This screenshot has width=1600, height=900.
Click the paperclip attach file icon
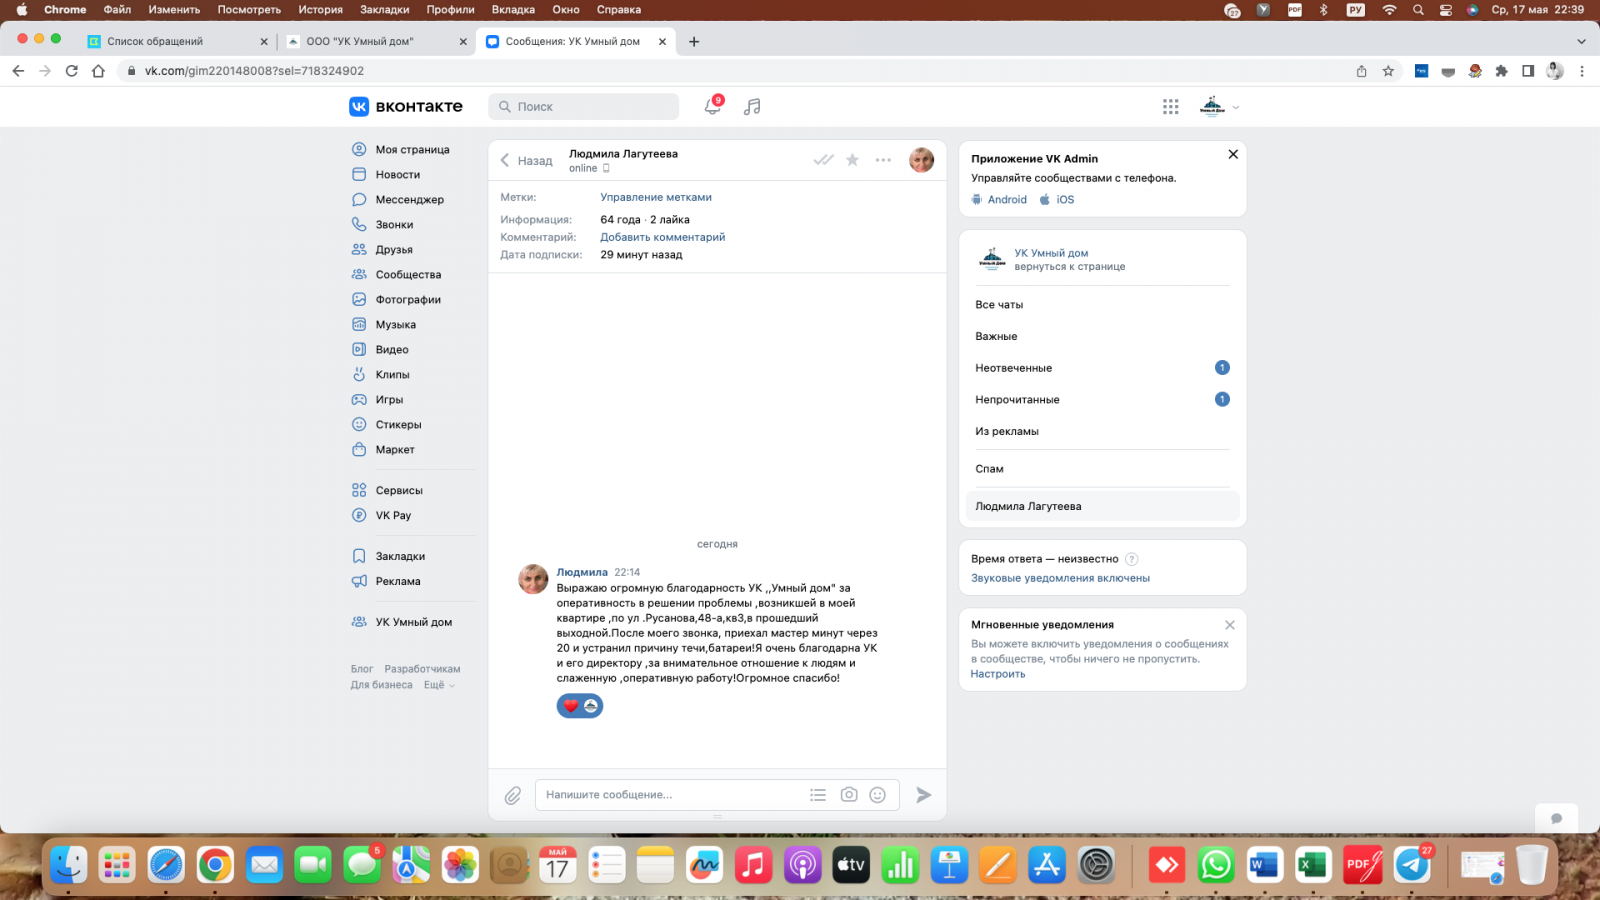513,795
